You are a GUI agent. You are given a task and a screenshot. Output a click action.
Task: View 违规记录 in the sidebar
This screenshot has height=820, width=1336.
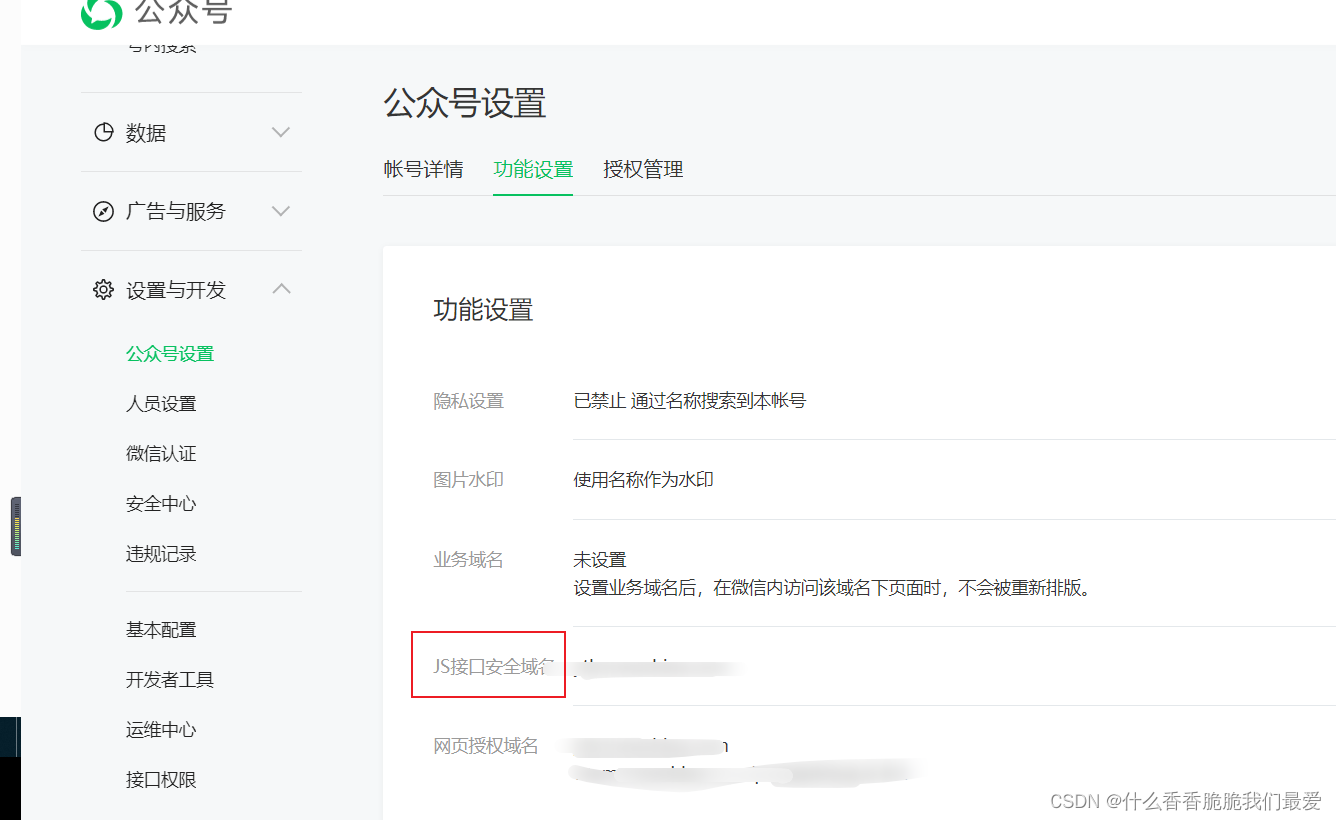tap(161, 554)
